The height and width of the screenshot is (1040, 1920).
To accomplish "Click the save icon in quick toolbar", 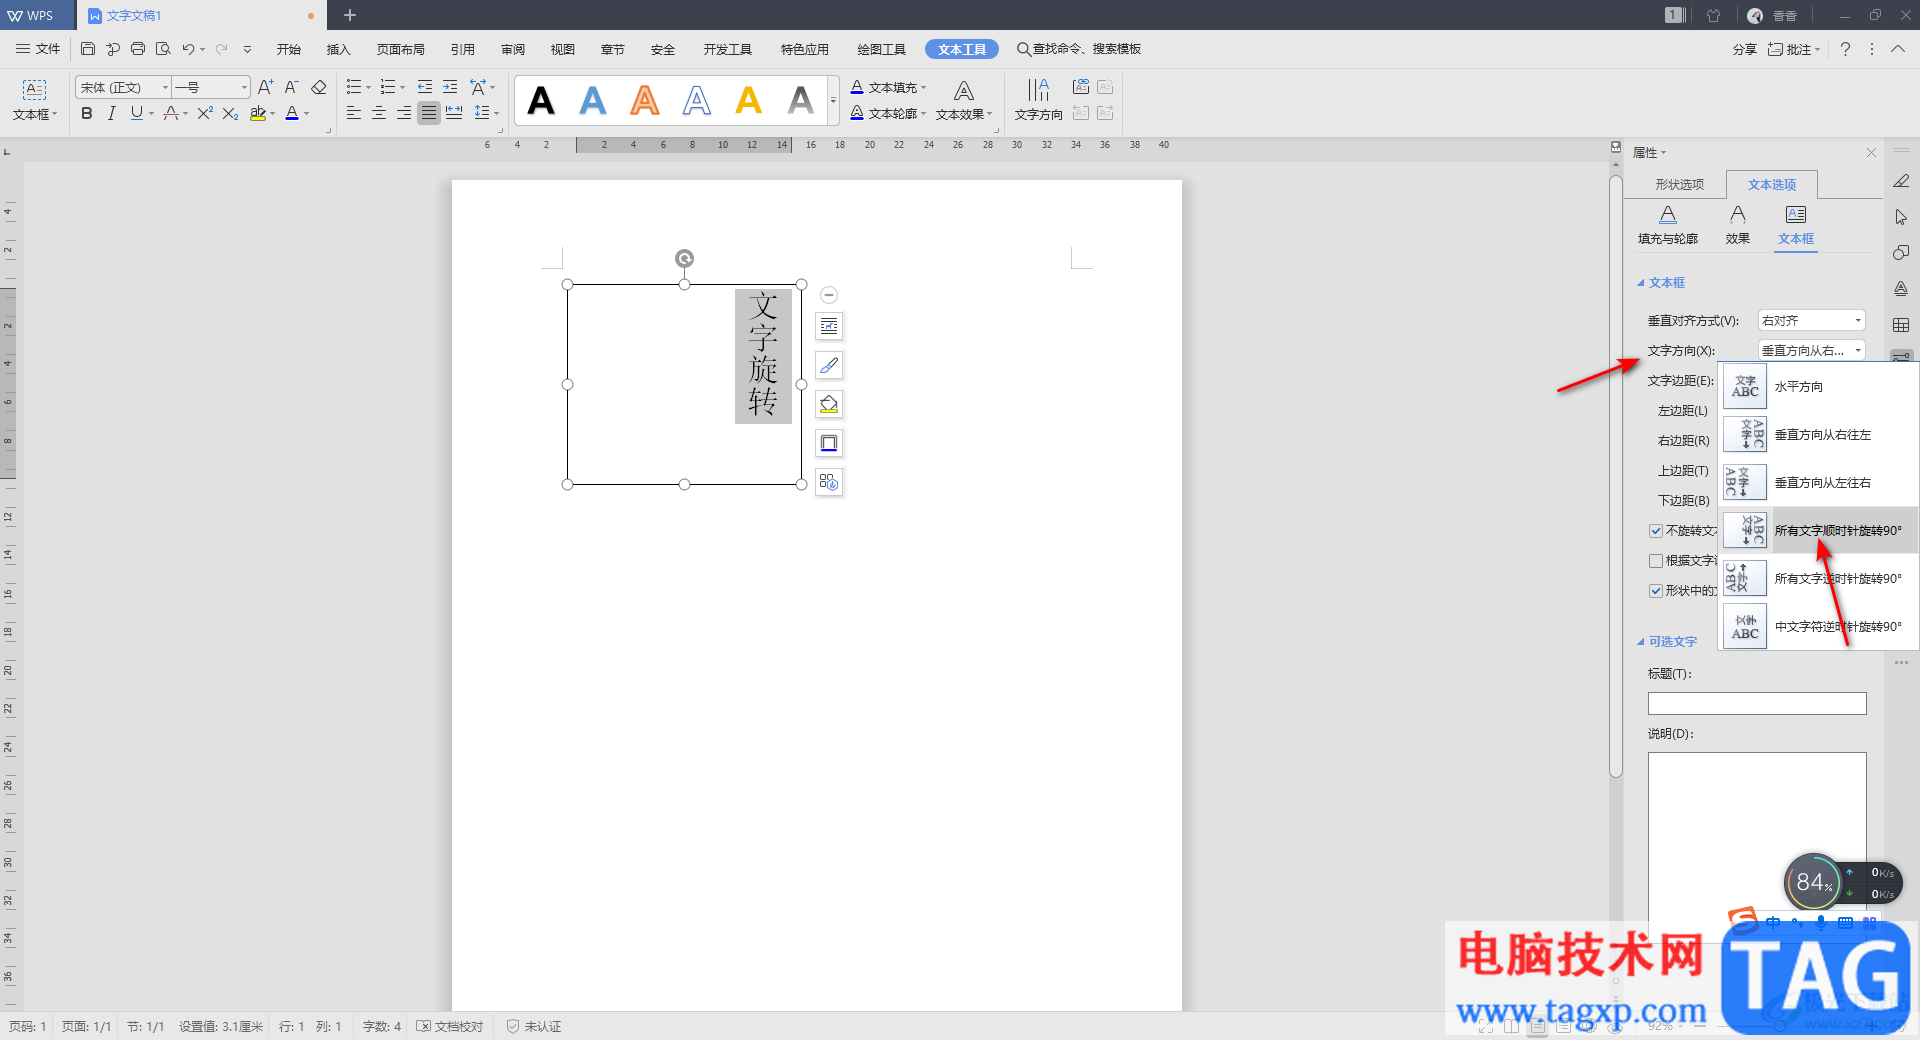I will tap(88, 49).
